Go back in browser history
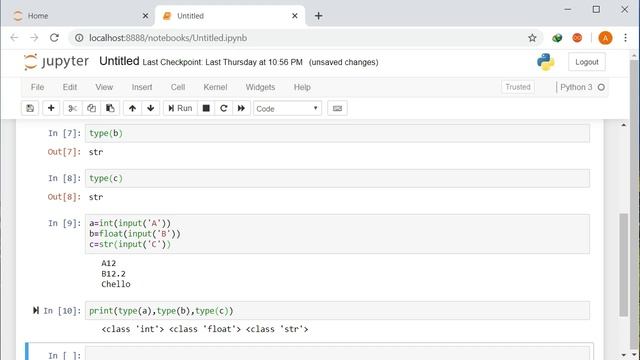Image resolution: width=640 pixels, height=360 pixels. [15, 38]
